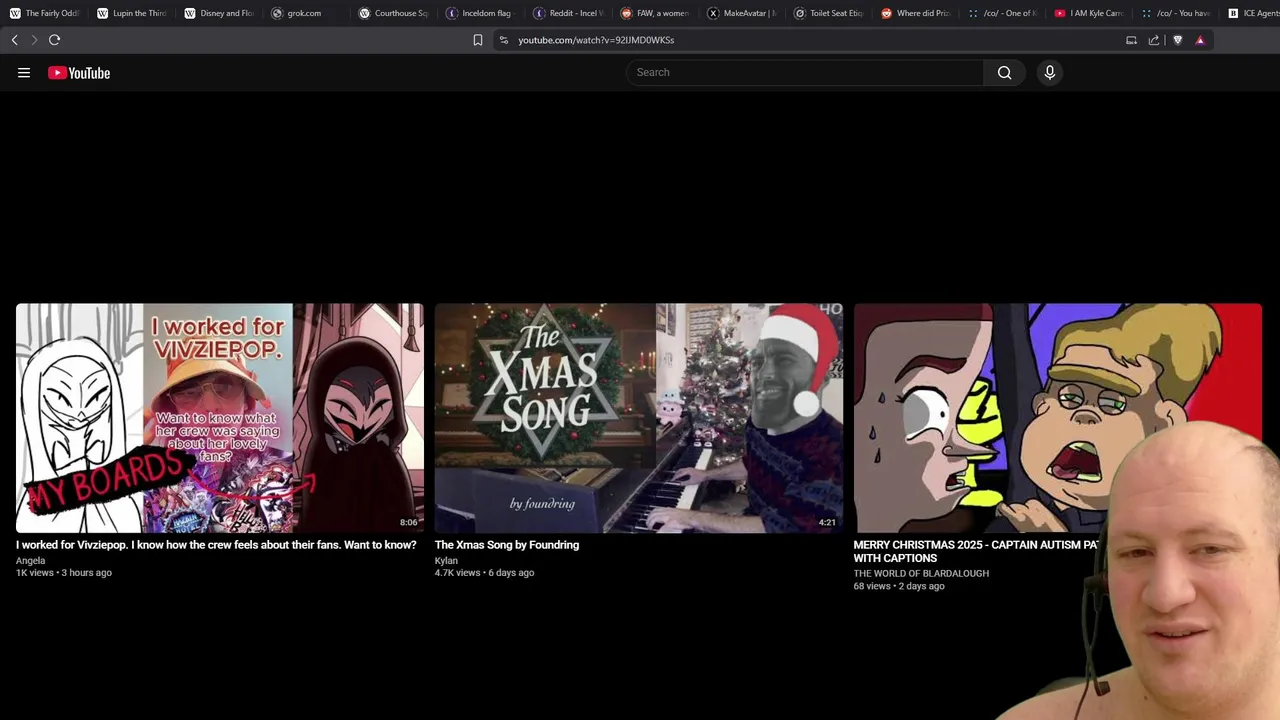Switch to Toilet Seat Etiq tab
1280x720 pixels.
pos(829,13)
